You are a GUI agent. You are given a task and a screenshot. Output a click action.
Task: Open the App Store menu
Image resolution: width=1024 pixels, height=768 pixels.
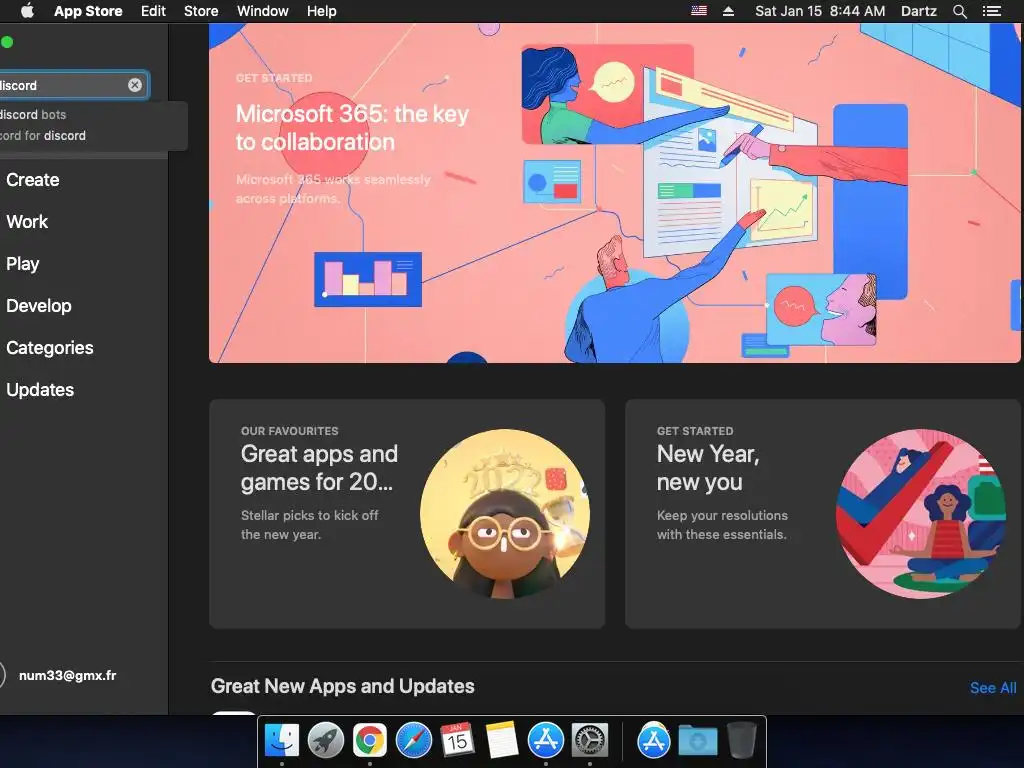tap(88, 11)
